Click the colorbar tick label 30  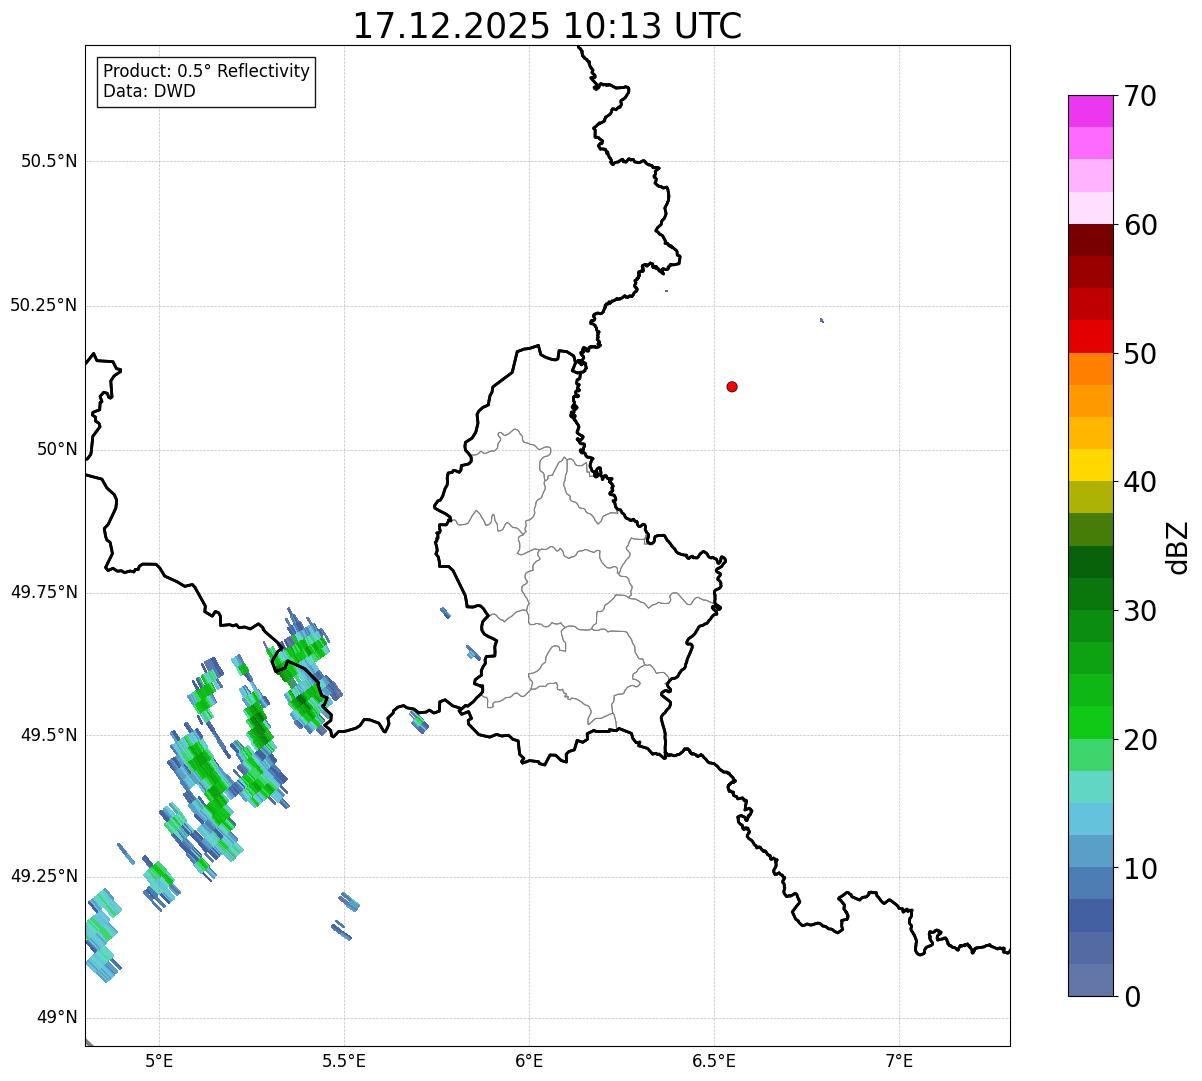1139,611
